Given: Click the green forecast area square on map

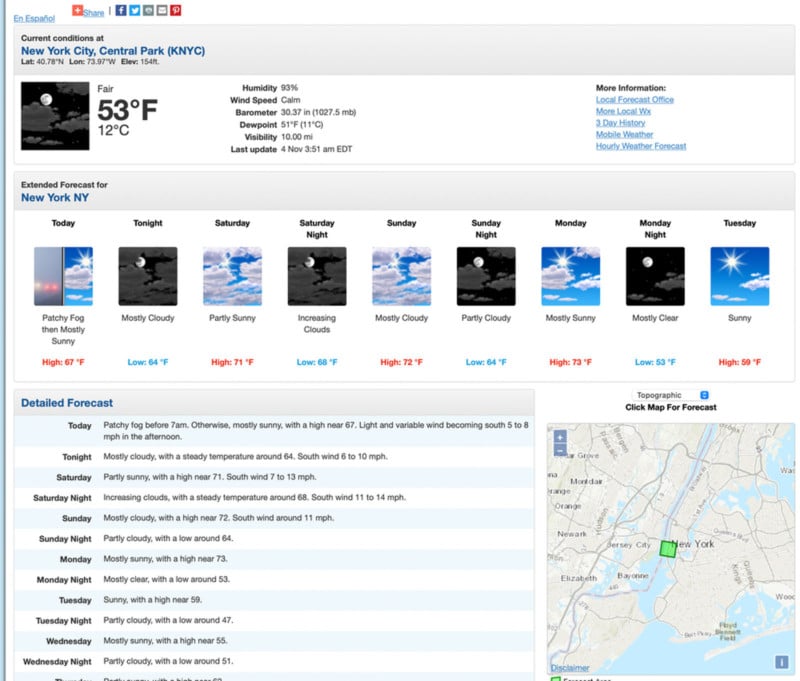Looking at the screenshot, I should pyautogui.click(x=668, y=549).
